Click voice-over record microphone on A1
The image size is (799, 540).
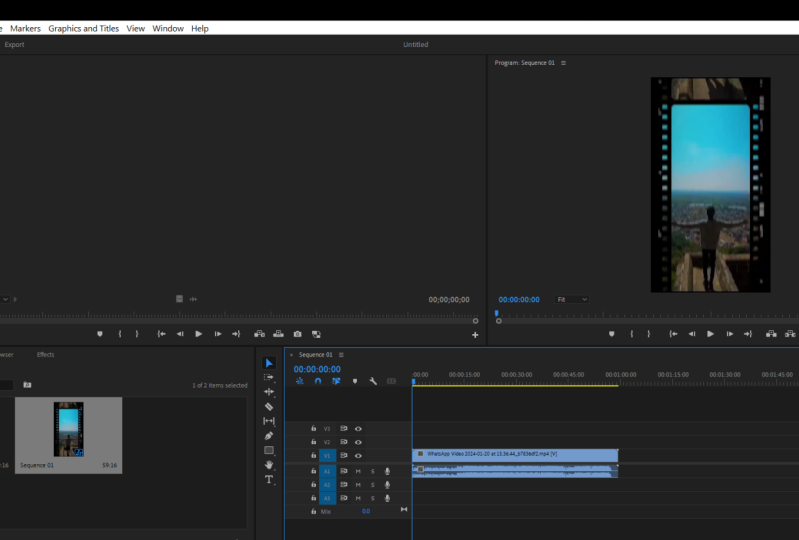(387, 471)
